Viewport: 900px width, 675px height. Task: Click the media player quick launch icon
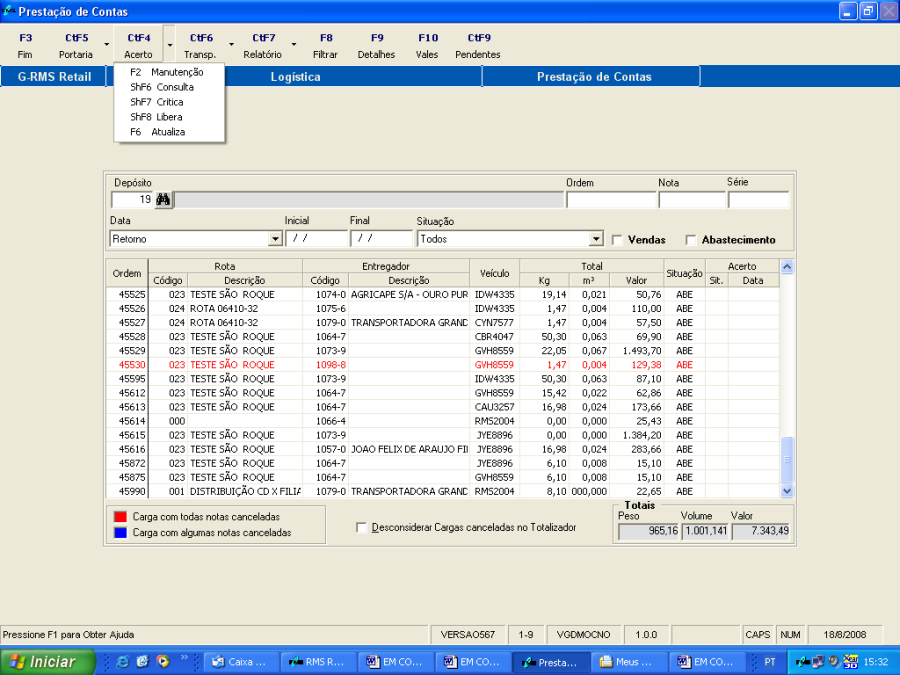point(163,662)
